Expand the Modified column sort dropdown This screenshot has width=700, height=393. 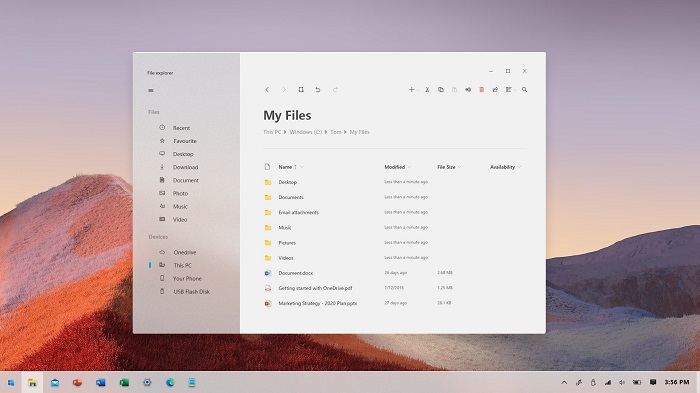pos(409,167)
